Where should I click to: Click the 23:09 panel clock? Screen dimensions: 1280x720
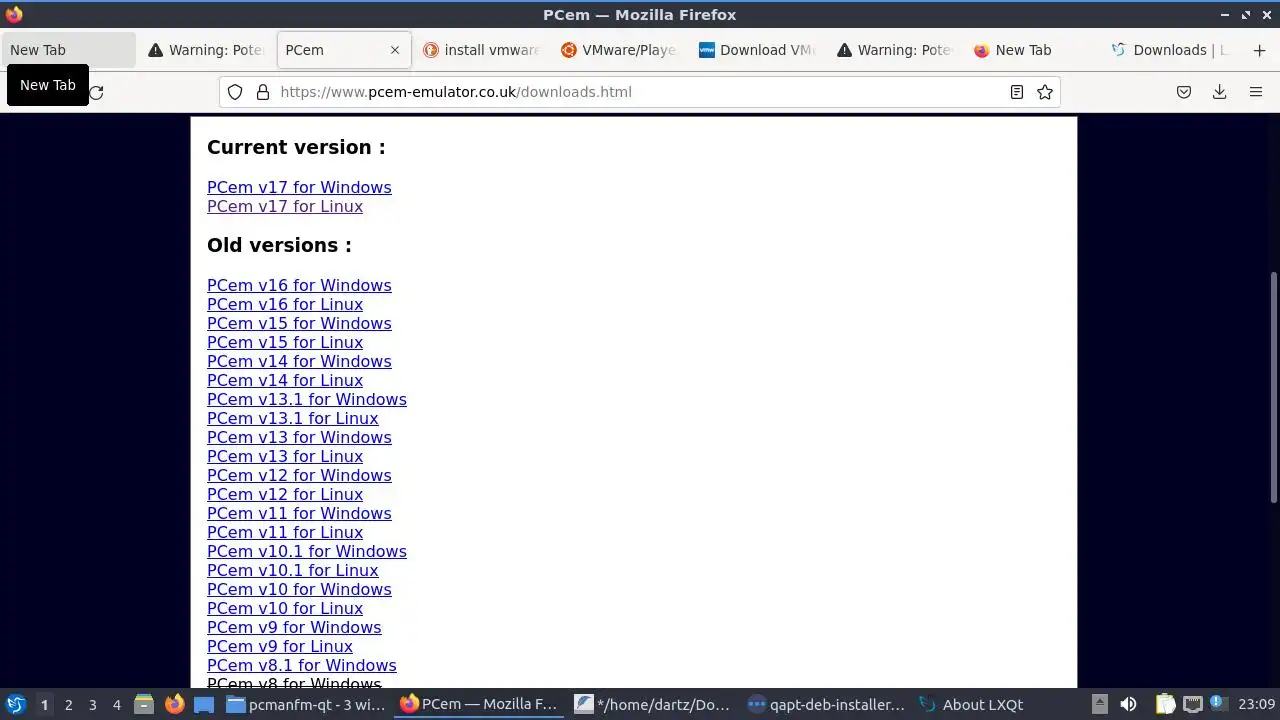coord(1256,704)
